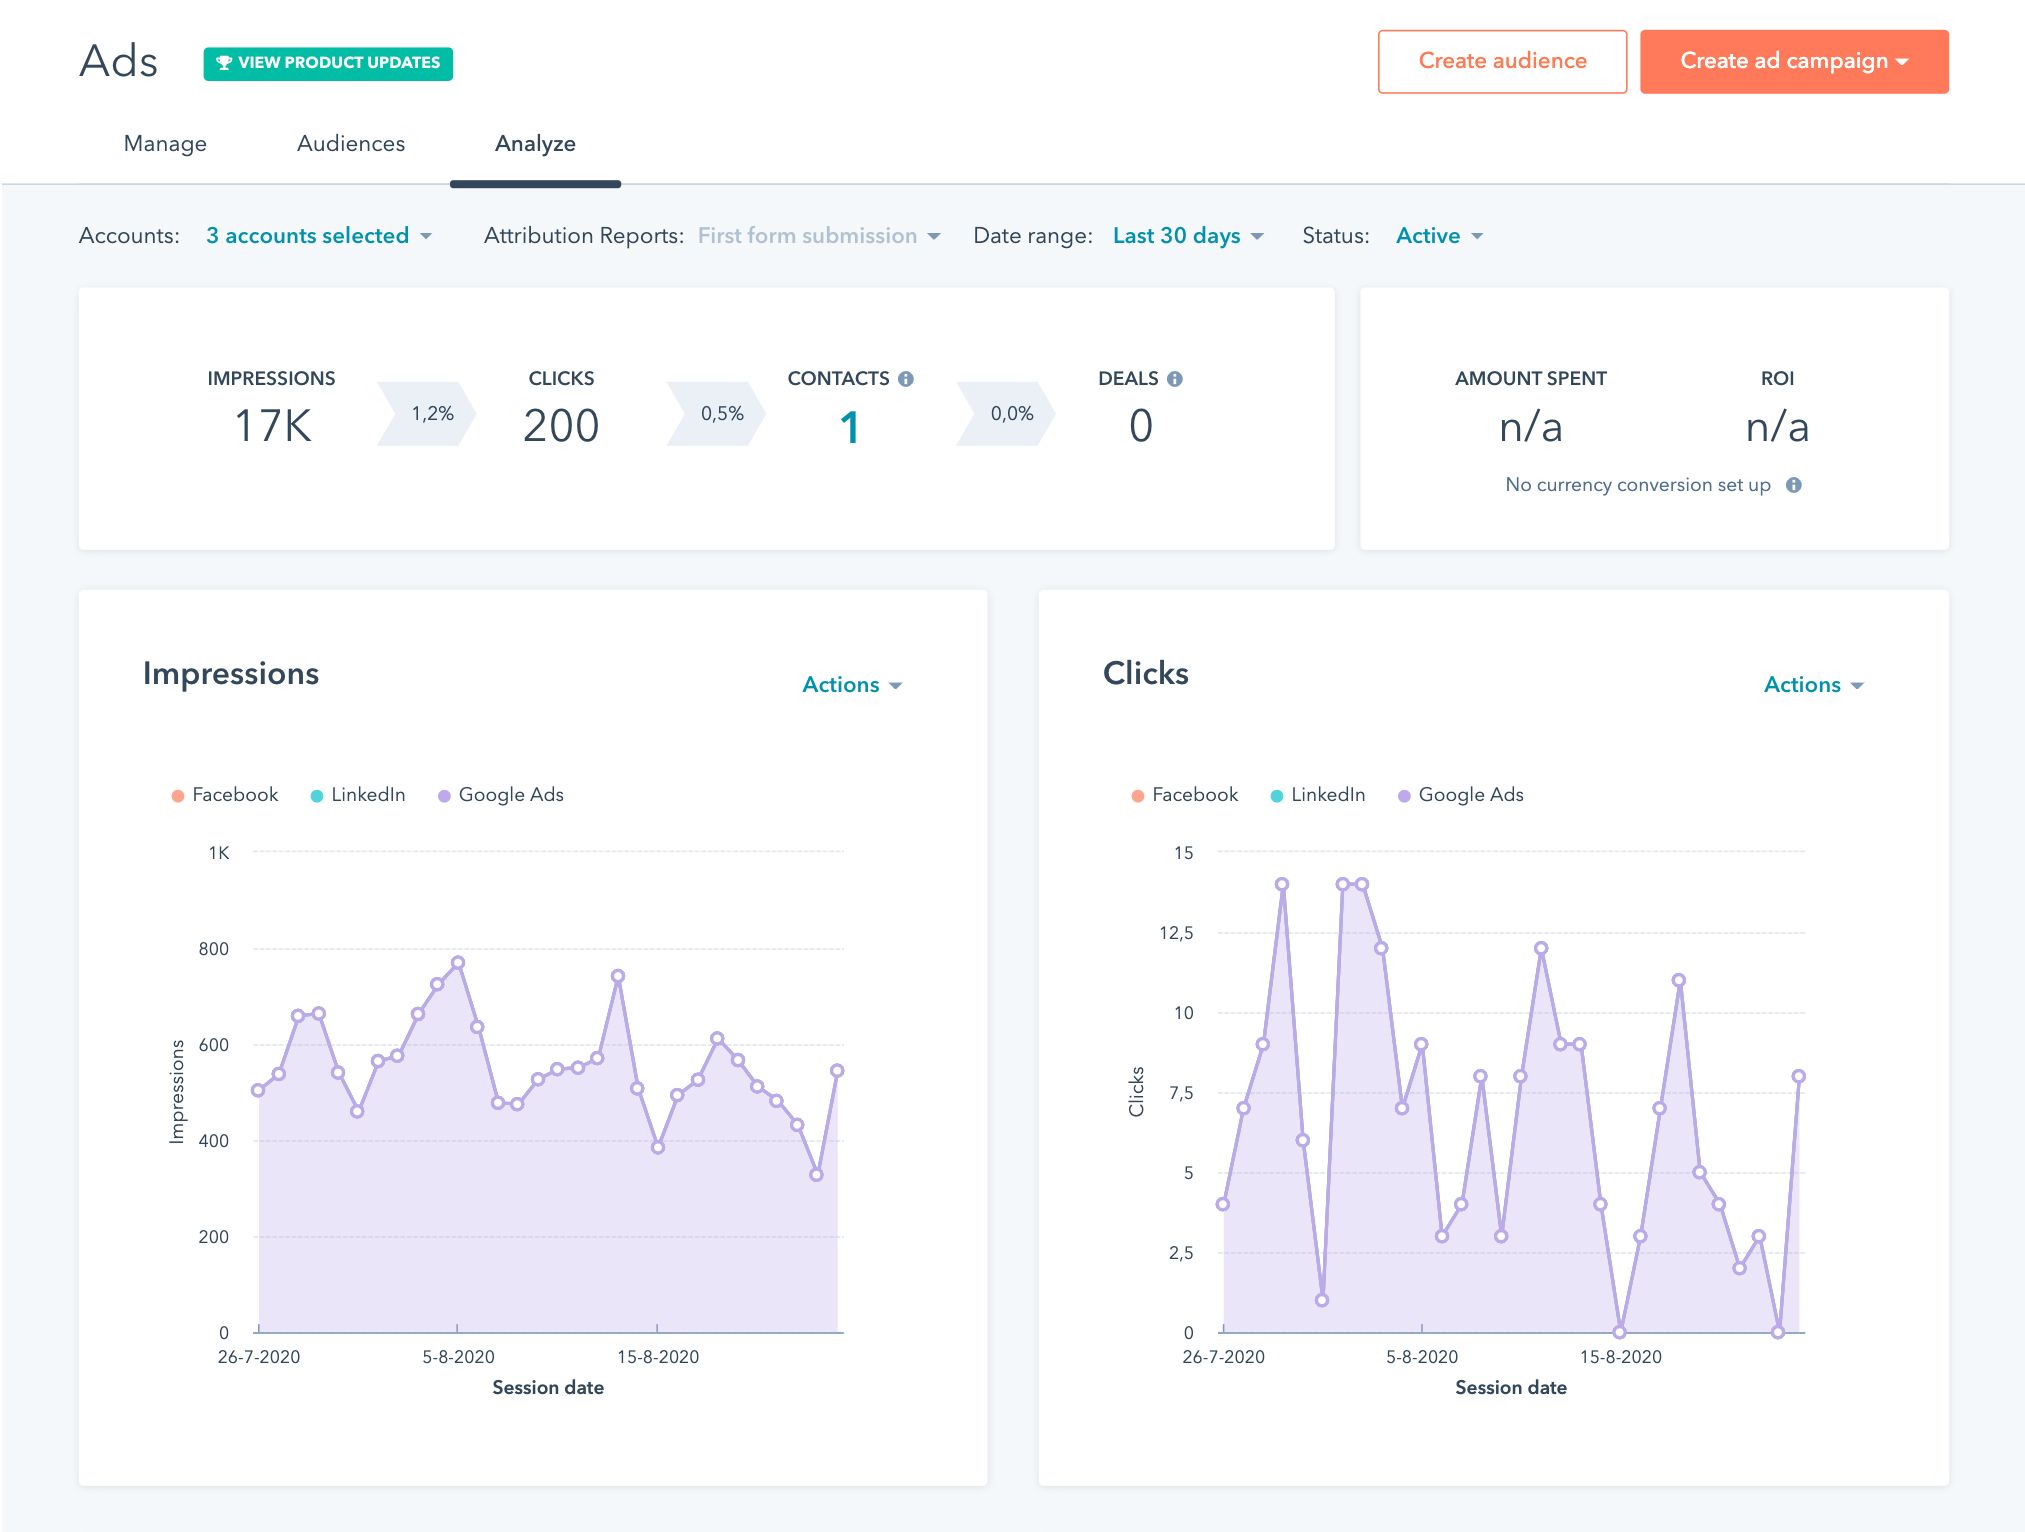Open the Active status dropdown
This screenshot has width=2025, height=1532.
tap(1439, 236)
